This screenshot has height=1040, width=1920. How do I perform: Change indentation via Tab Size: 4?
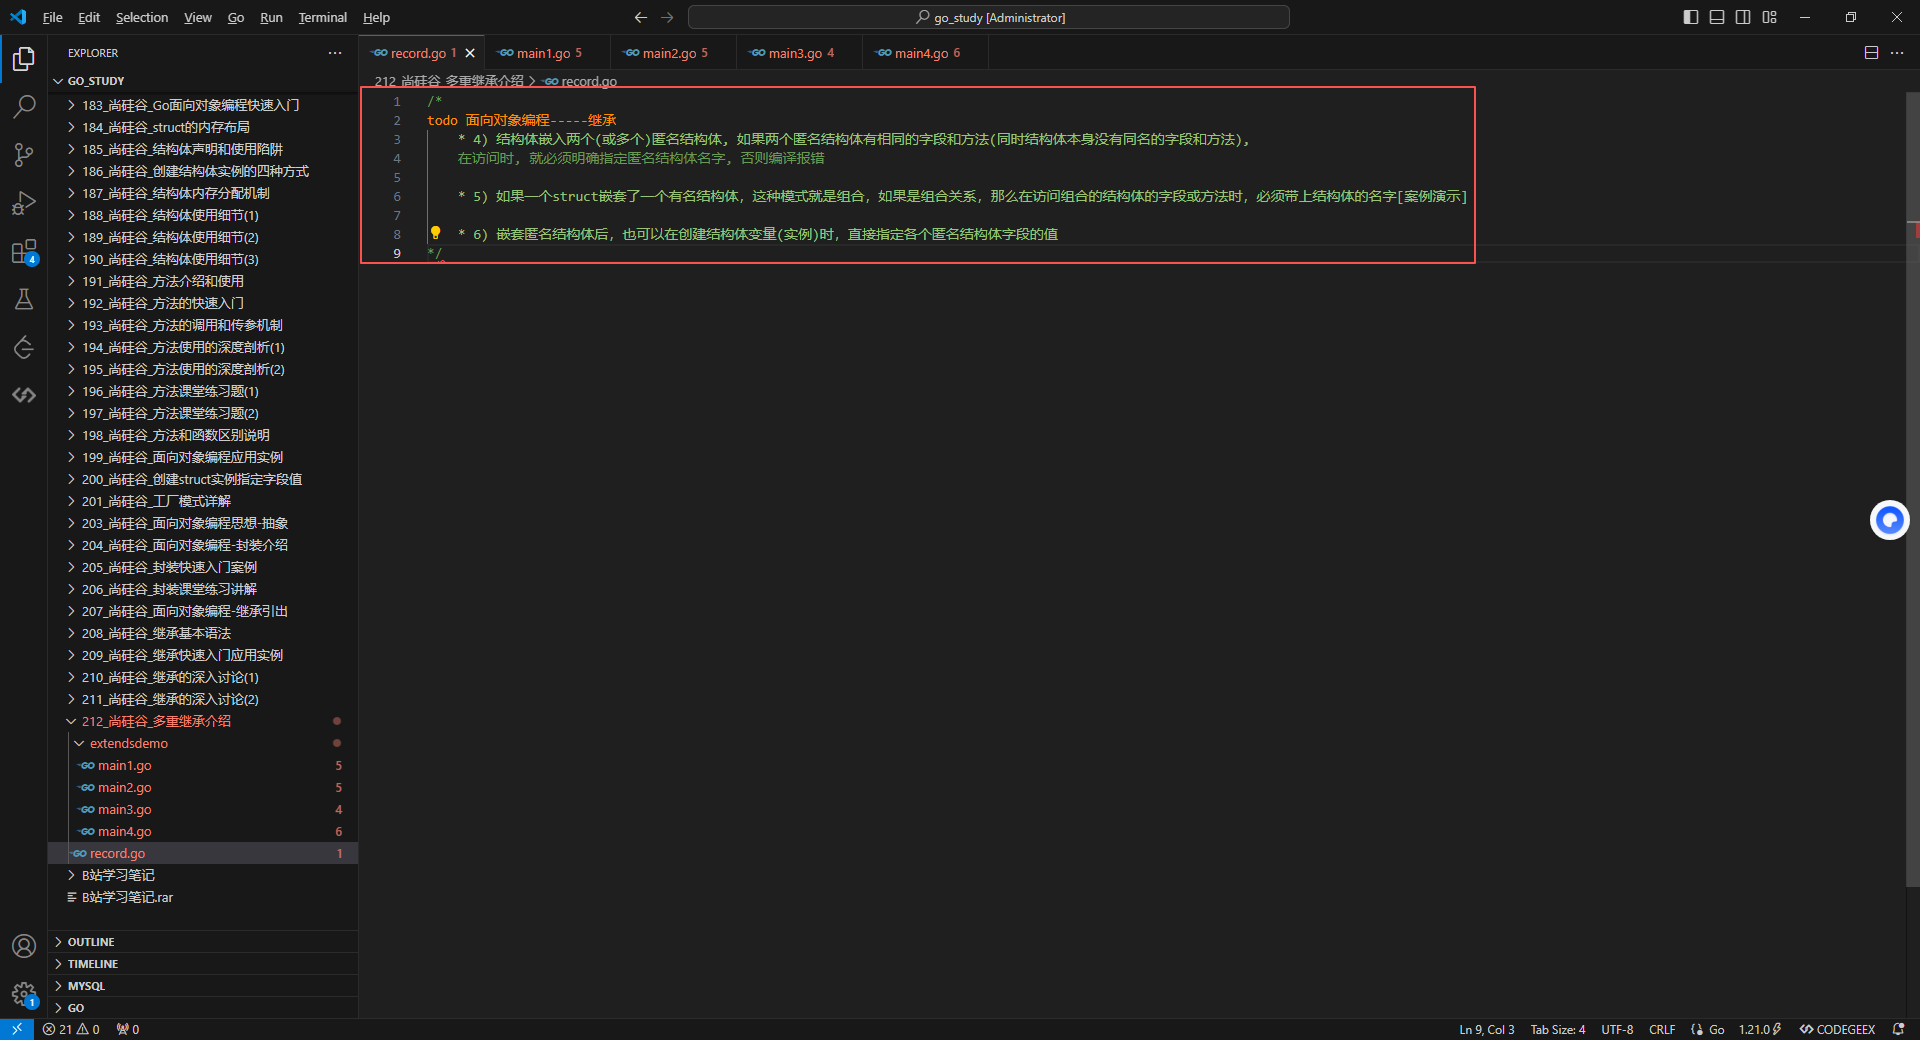click(x=1558, y=1029)
